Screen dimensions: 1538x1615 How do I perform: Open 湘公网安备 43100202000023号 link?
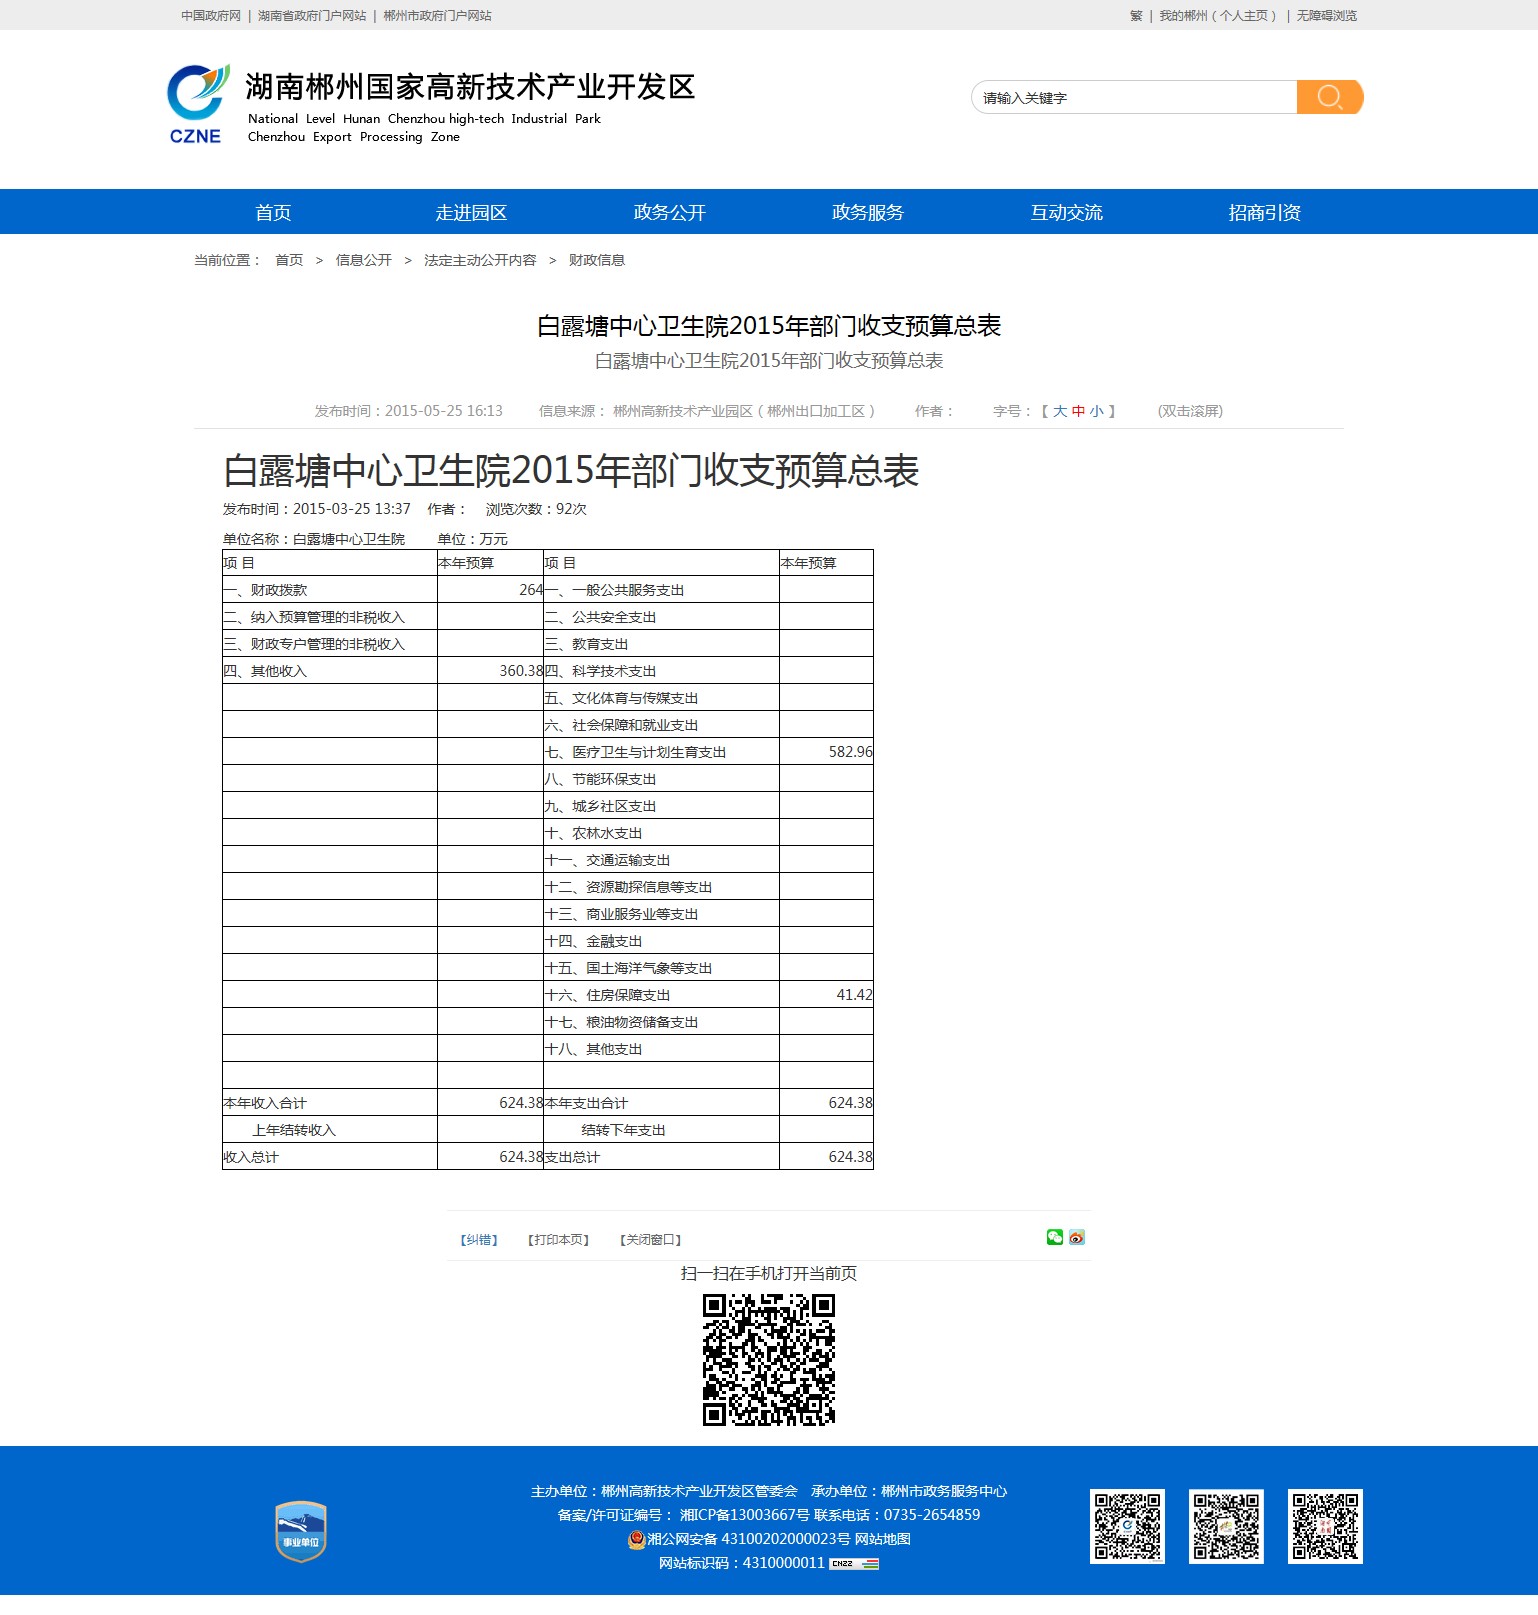[749, 1539]
